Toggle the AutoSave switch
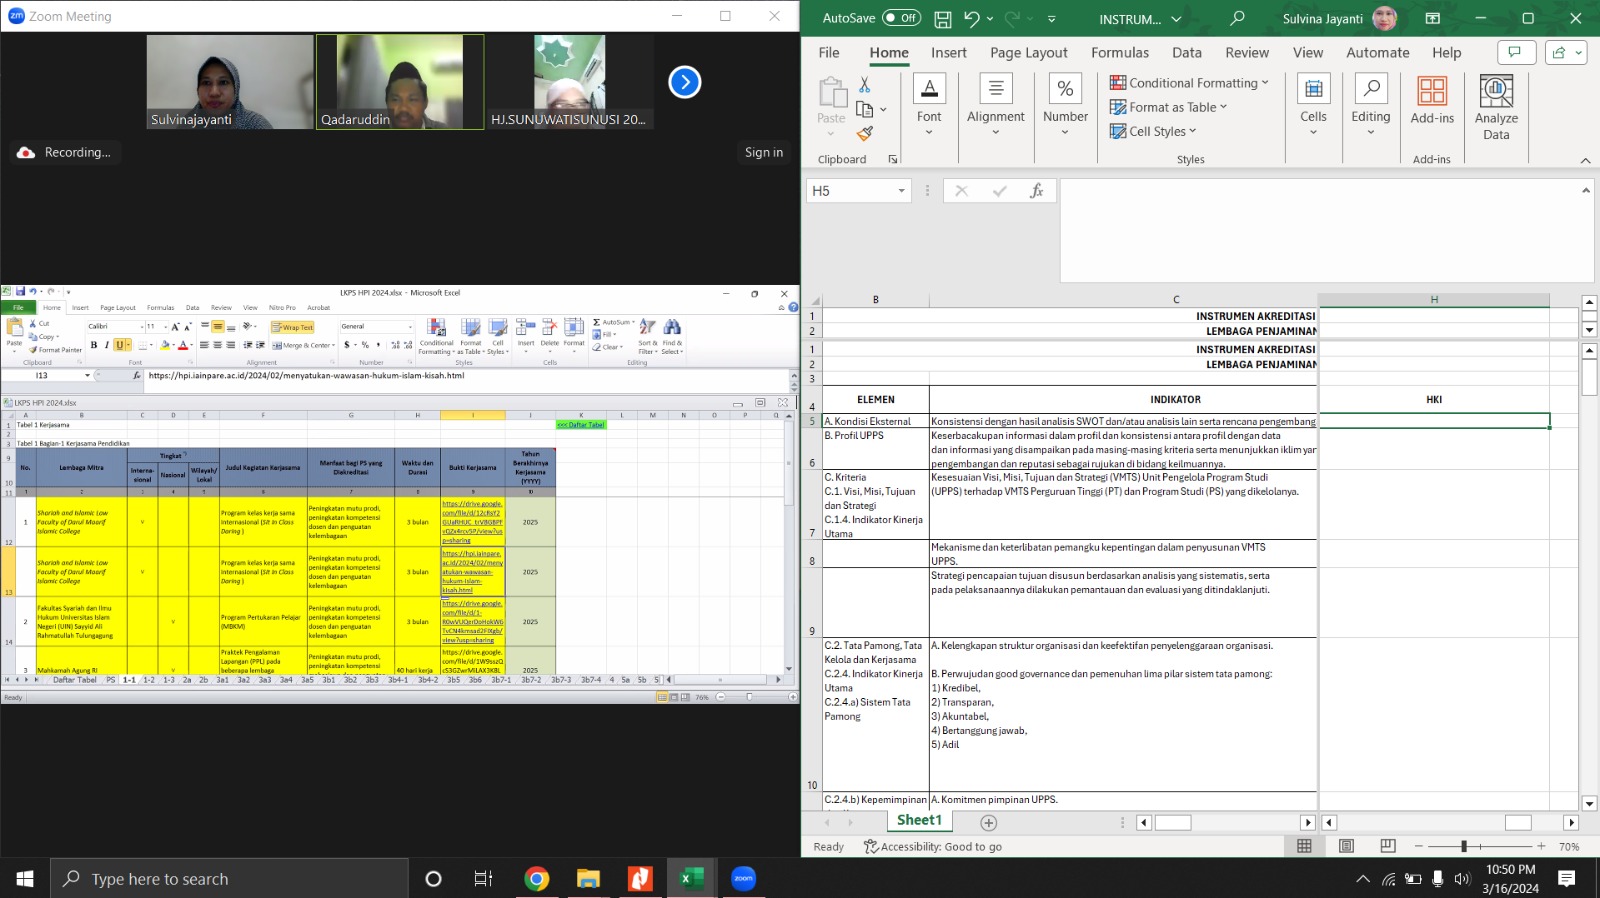1600x898 pixels. 901,18
